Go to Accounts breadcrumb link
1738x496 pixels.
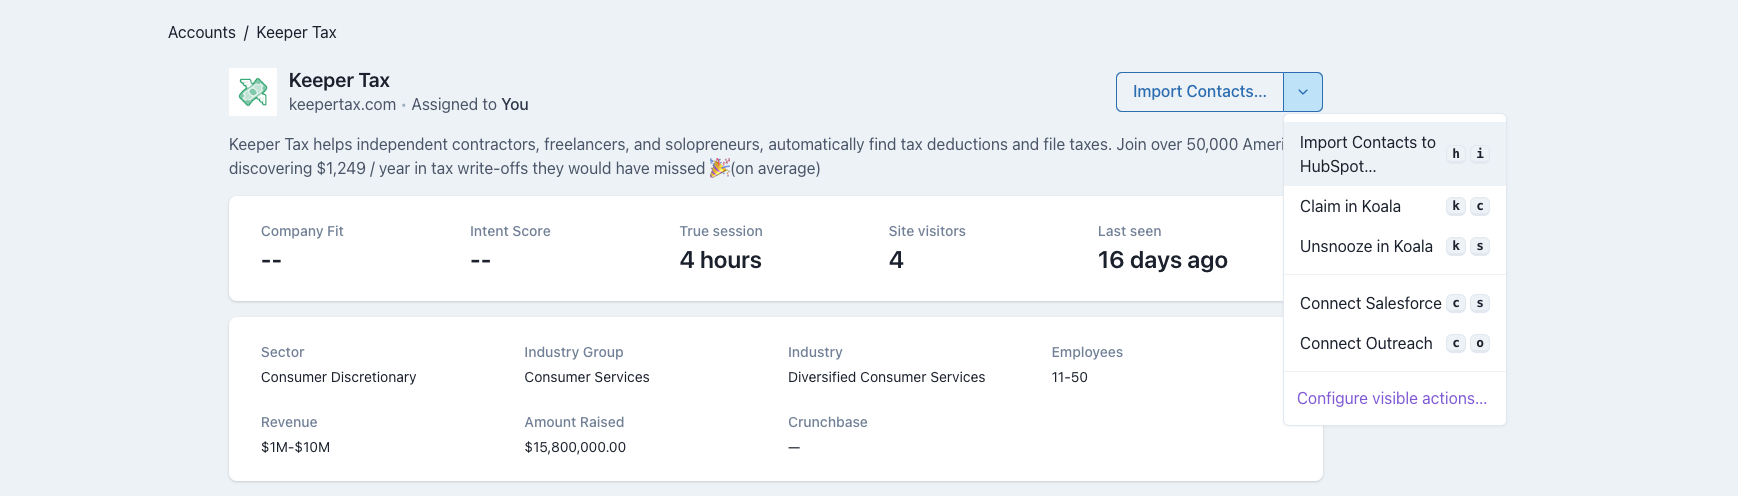click(201, 32)
